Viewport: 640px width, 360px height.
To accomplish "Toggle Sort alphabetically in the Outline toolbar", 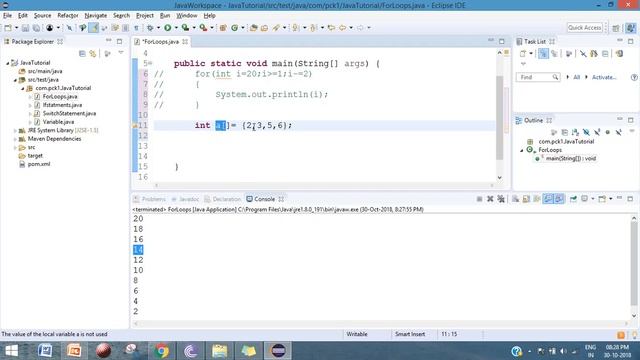I will point(575,132).
